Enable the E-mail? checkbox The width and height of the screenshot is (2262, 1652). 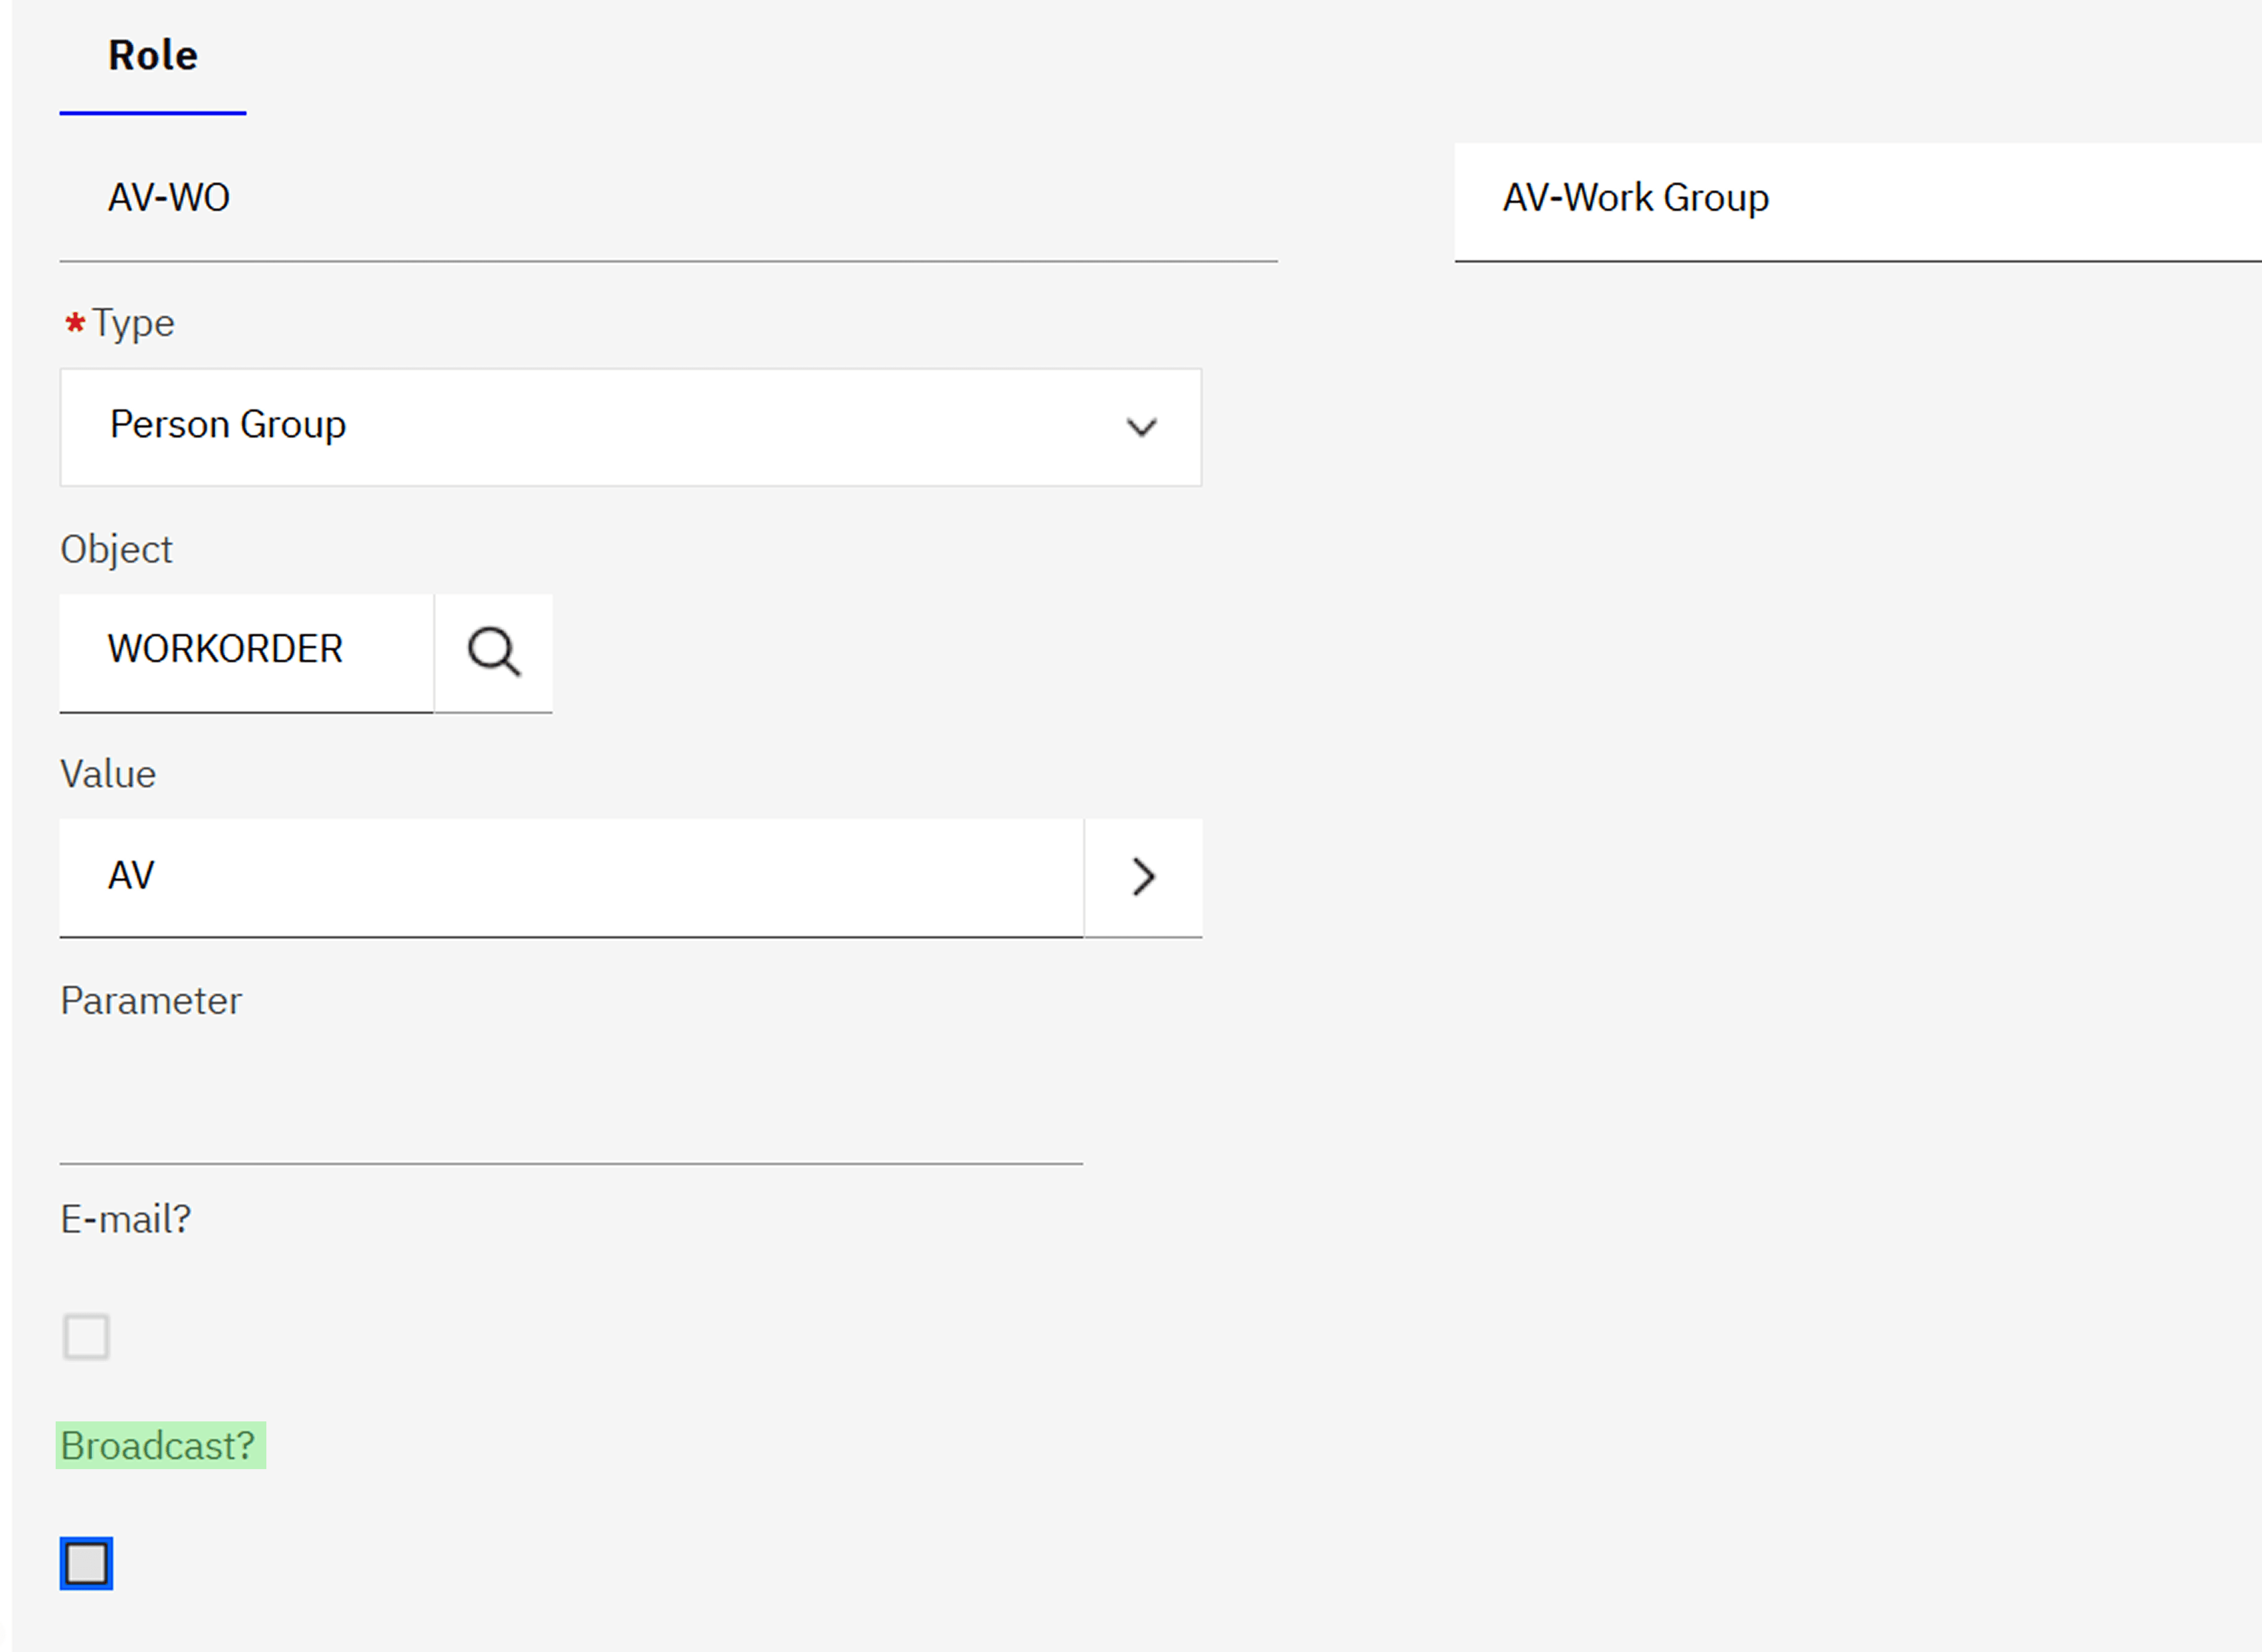pos(86,1336)
